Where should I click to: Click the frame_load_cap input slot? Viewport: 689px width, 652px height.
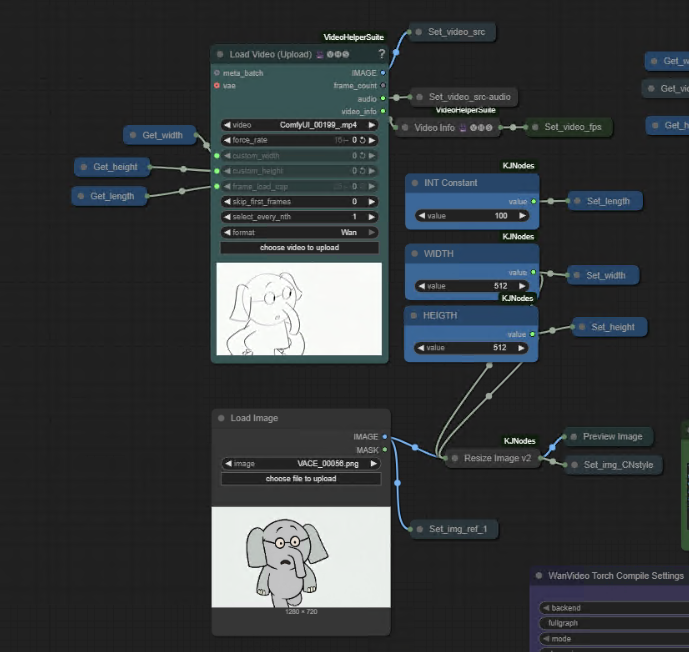tap(217, 186)
